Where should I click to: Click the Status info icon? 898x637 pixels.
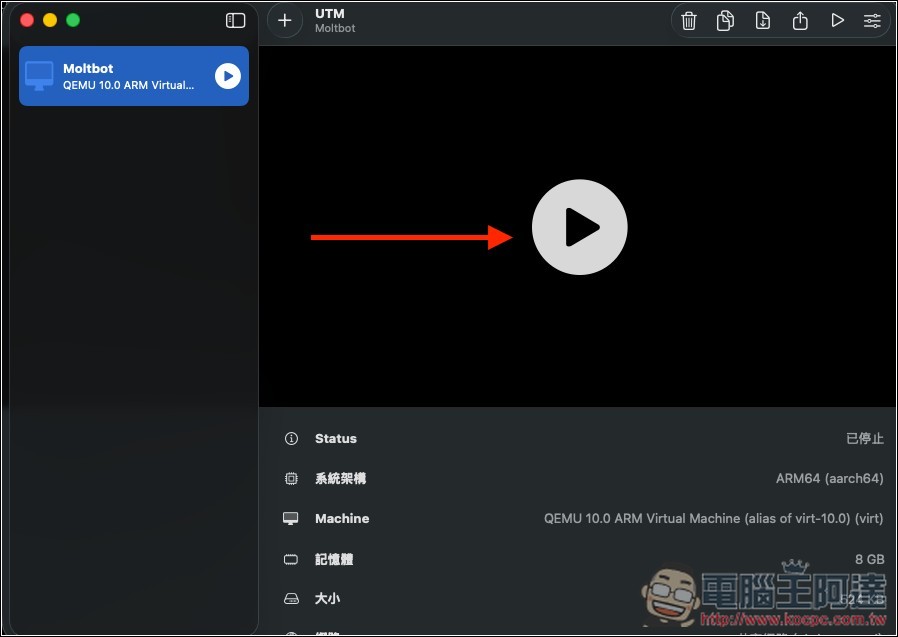coord(290,438)
